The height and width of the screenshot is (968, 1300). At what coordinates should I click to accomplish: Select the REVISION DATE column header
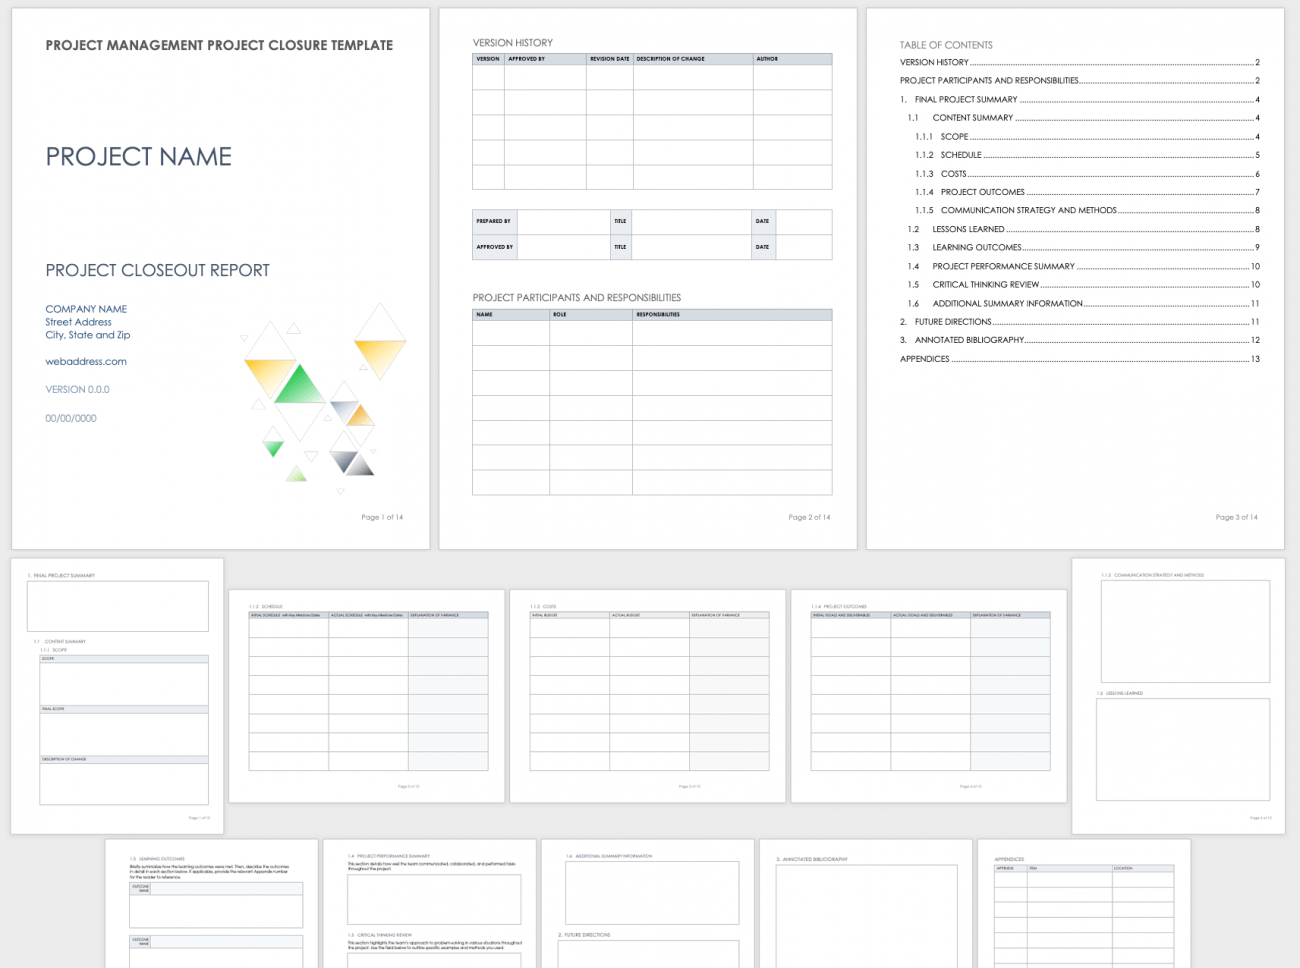coord(610,59)
